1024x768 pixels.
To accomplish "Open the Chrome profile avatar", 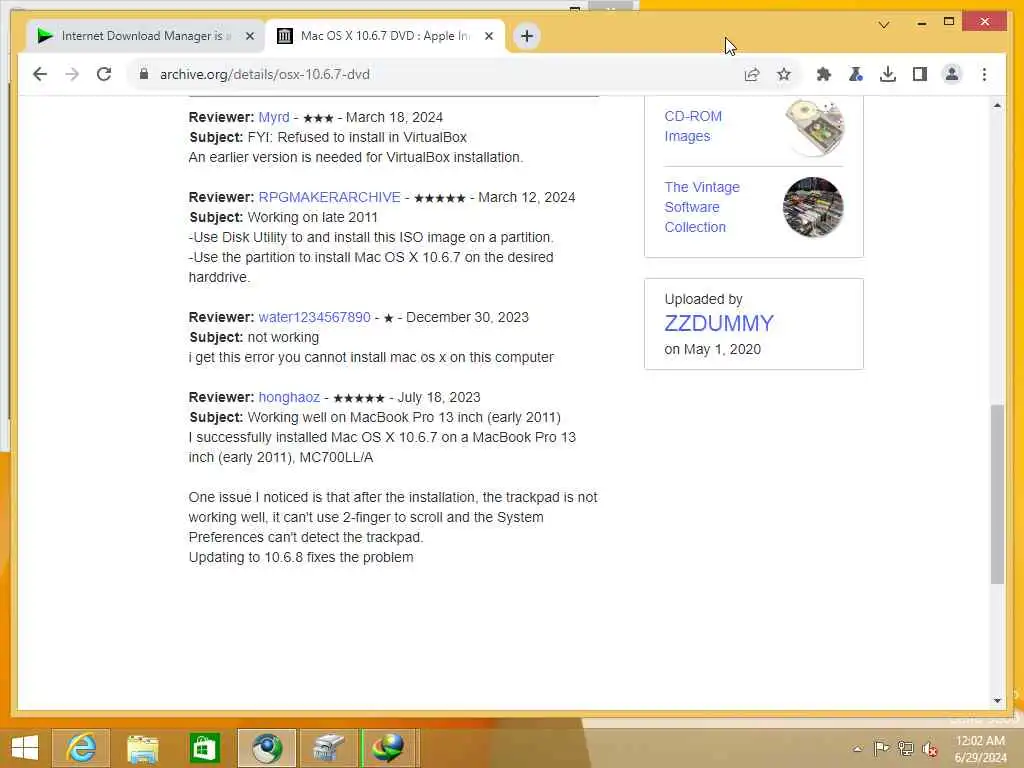I will [x=952, y=74].
